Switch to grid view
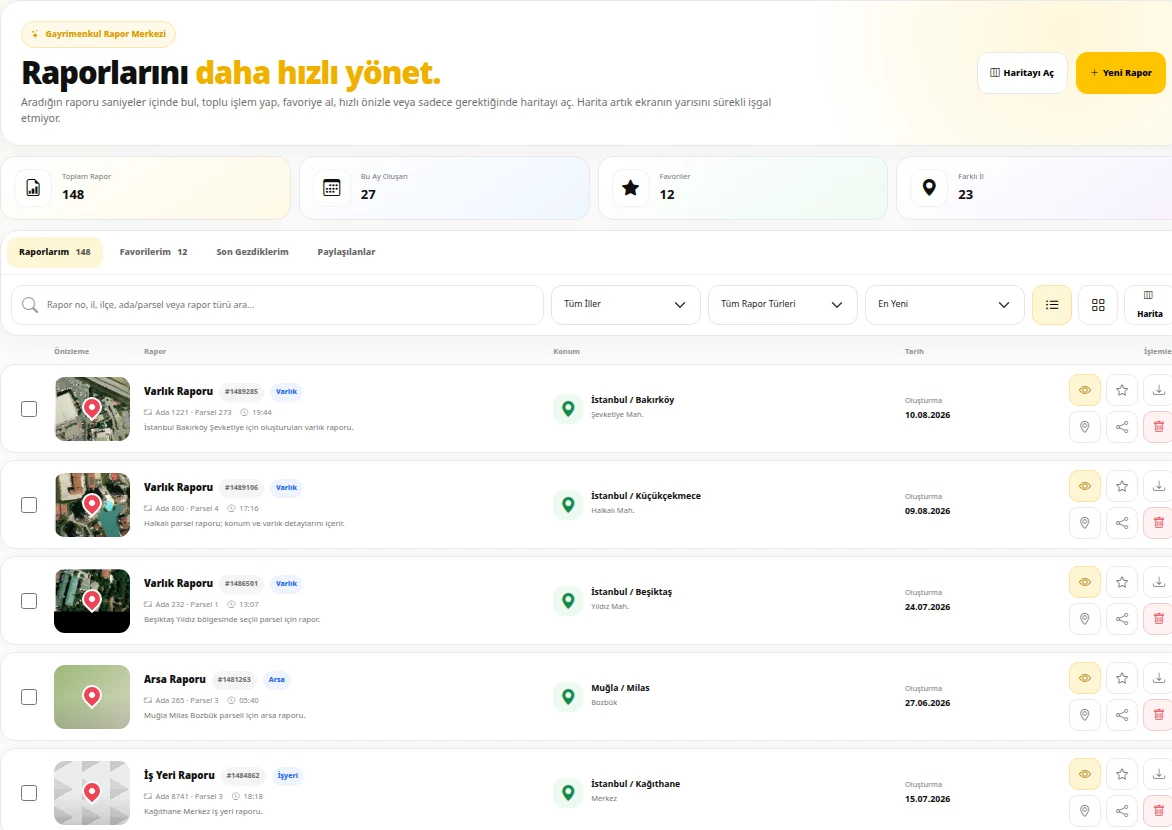The image size is (1172, 830). (x=1098, y=305)
